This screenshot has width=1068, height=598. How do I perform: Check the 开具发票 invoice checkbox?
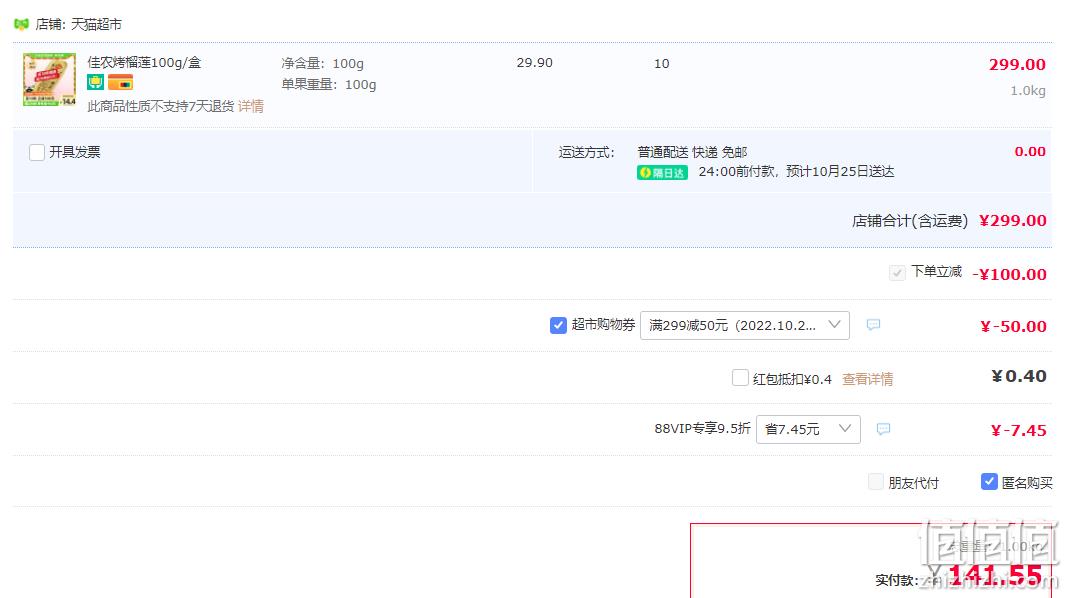37,152
